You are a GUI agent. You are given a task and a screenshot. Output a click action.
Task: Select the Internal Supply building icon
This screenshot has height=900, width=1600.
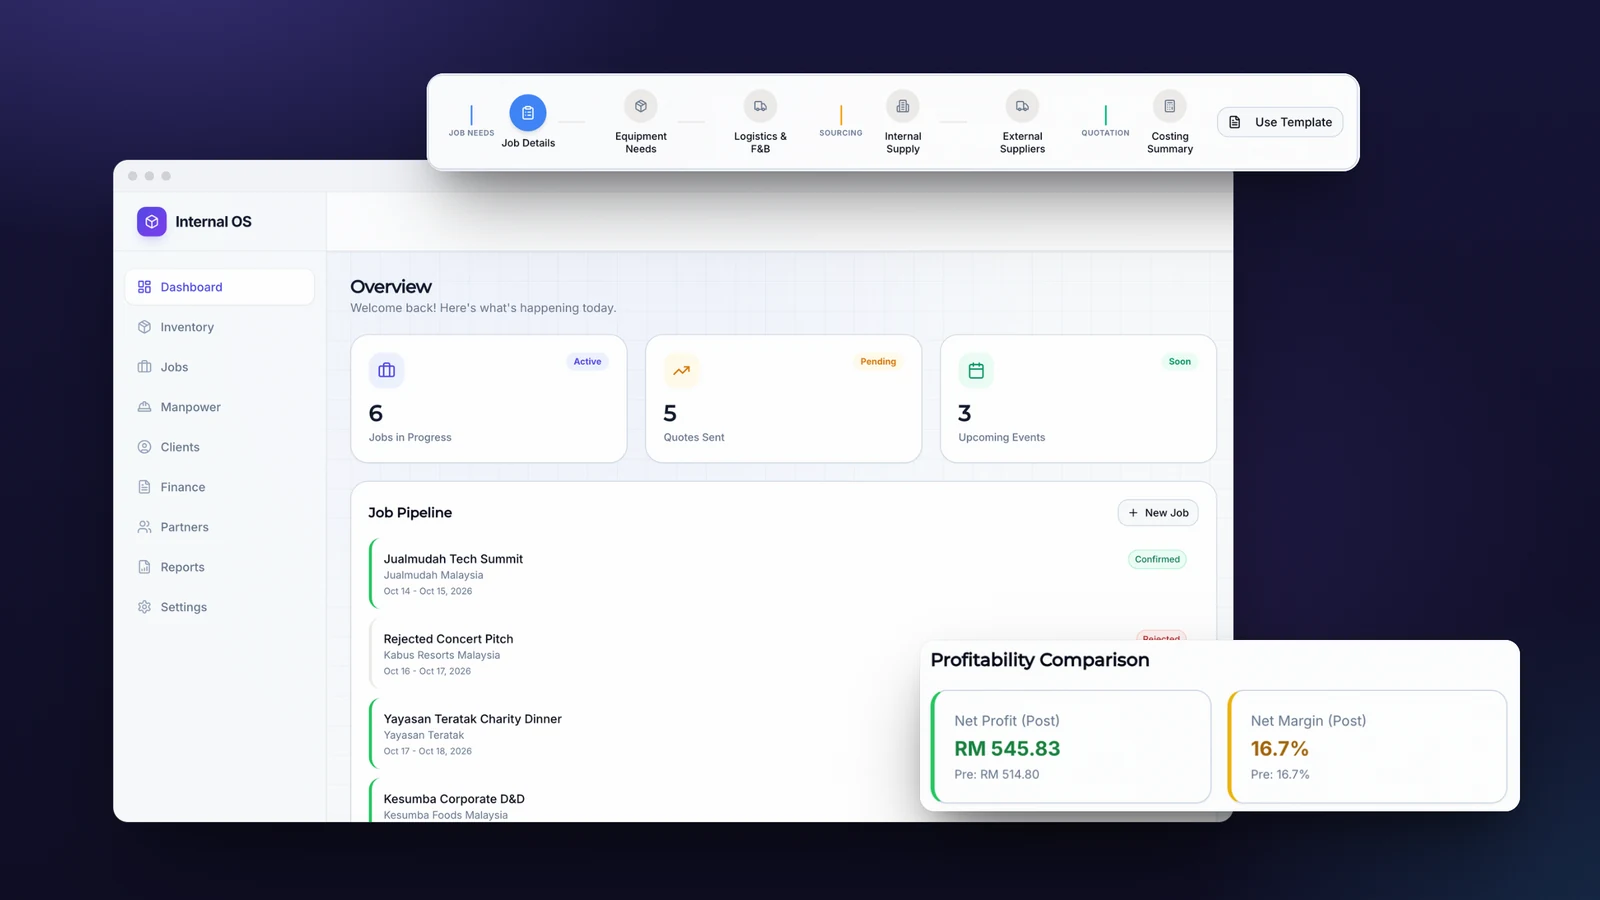pyautogui.click(x=903, y=106)
